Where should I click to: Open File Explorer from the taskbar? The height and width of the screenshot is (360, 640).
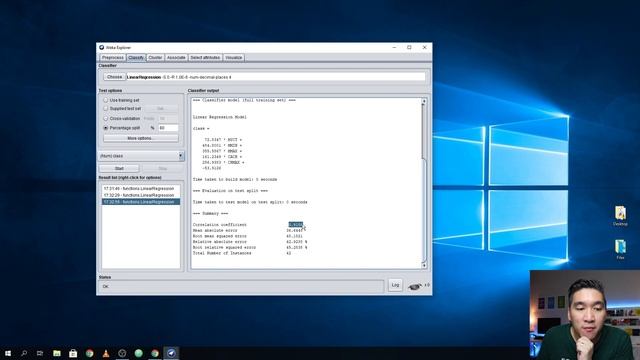57,353
